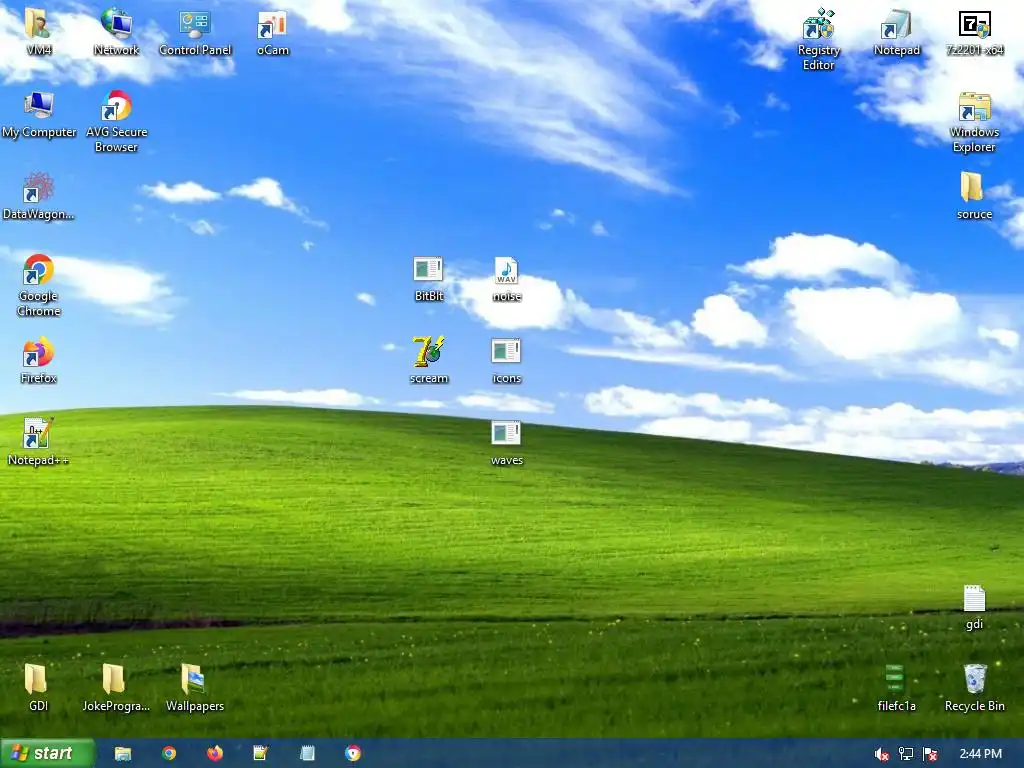The width and height of the screenshot is (1024, 768).
Task: Click the network connection tray icon
Action: pyautogui.click(x=906, y=754)
